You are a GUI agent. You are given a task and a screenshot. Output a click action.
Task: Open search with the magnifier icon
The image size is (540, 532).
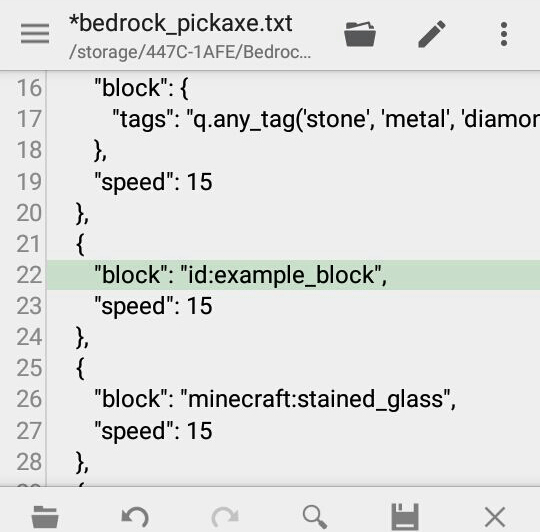coord(315,517)
